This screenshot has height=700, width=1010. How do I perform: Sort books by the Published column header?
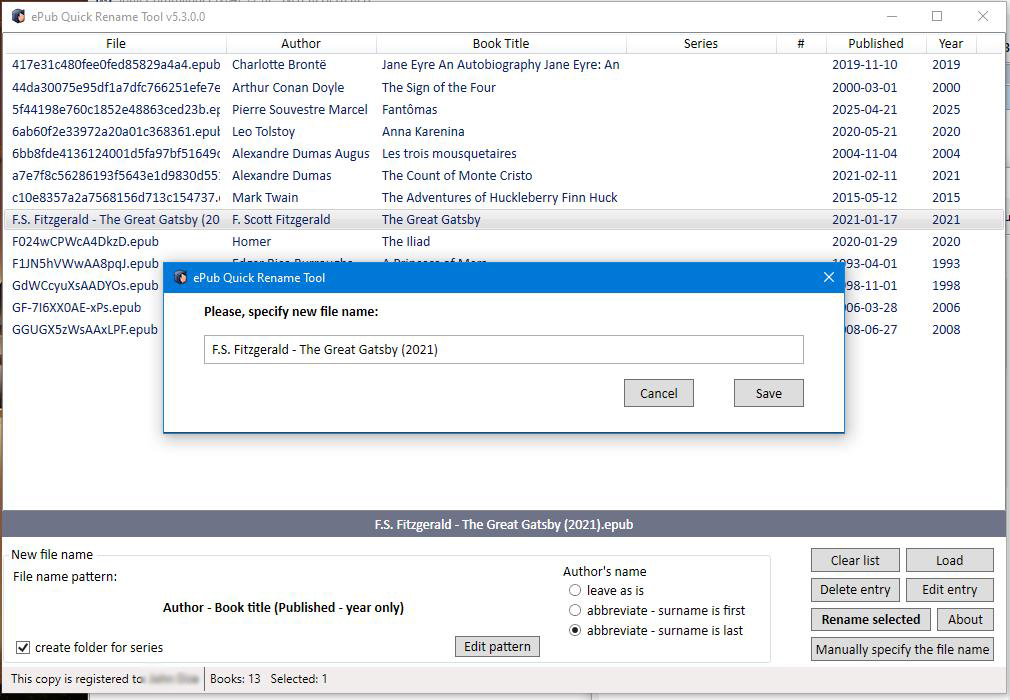click(x=874, y=43)
